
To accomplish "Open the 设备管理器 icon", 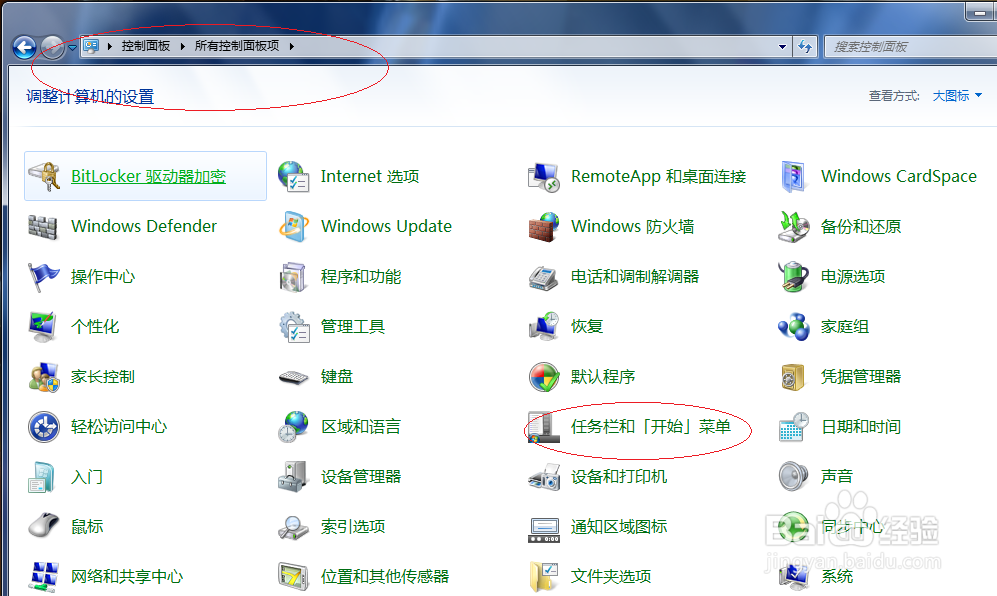I will [294, 477].
